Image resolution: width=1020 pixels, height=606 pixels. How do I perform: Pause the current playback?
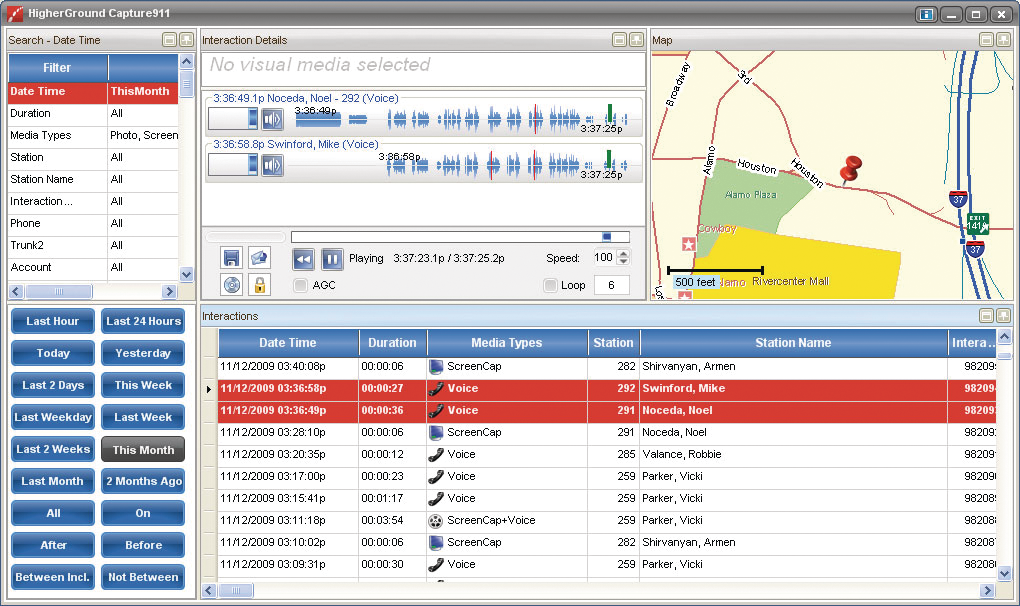point(332,259)
